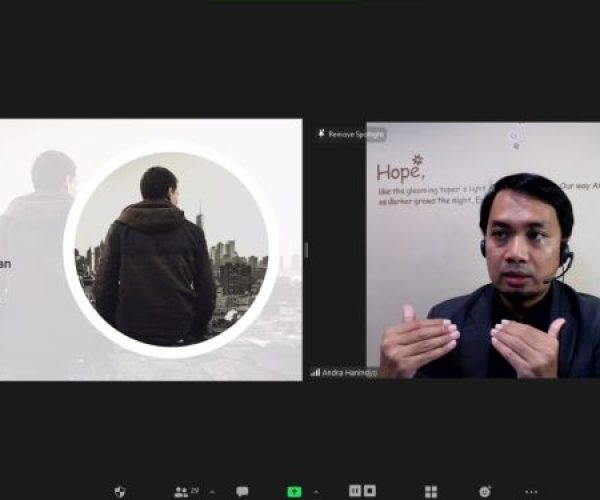Open the More three-dots menu
Viewport: 600px width, 500px height.
[531, 491]
